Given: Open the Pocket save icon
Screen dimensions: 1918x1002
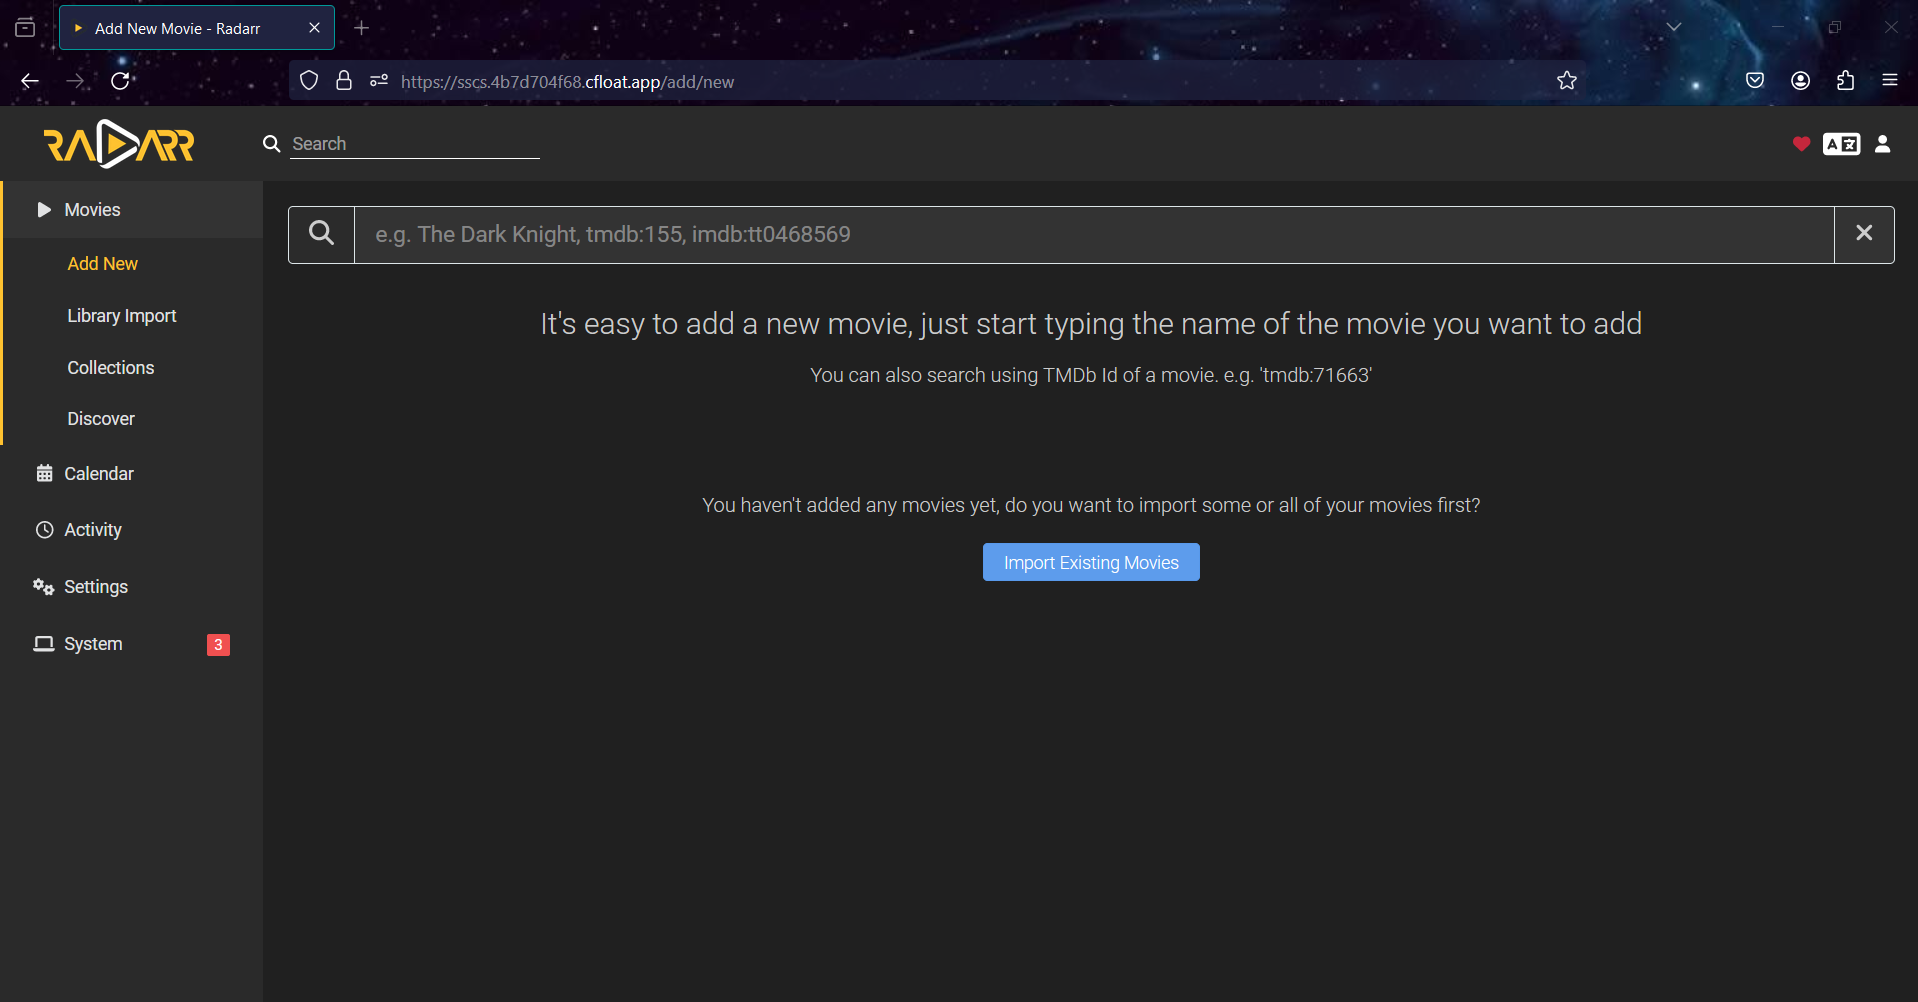Looking at the screenshot, I should tap(1755, 81).
